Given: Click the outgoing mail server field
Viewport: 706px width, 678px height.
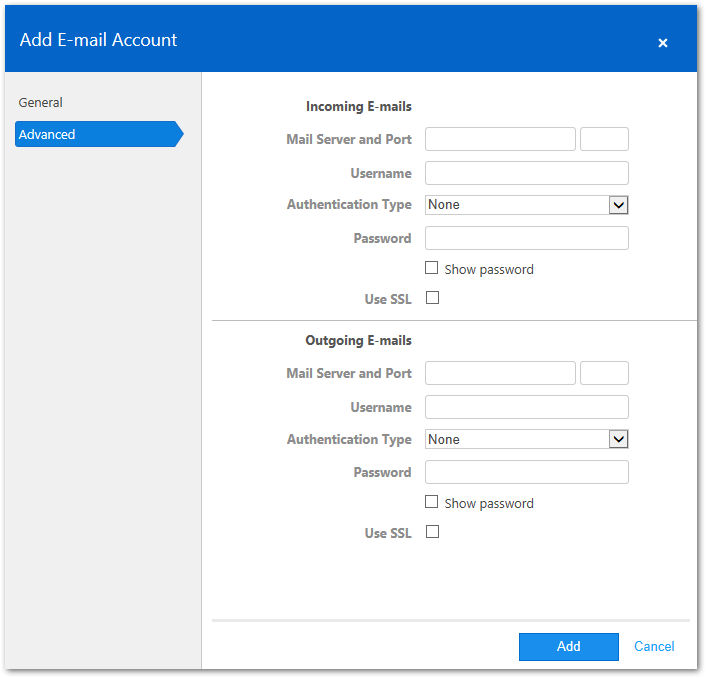Looking at the screenshot, I should [500, 373].
